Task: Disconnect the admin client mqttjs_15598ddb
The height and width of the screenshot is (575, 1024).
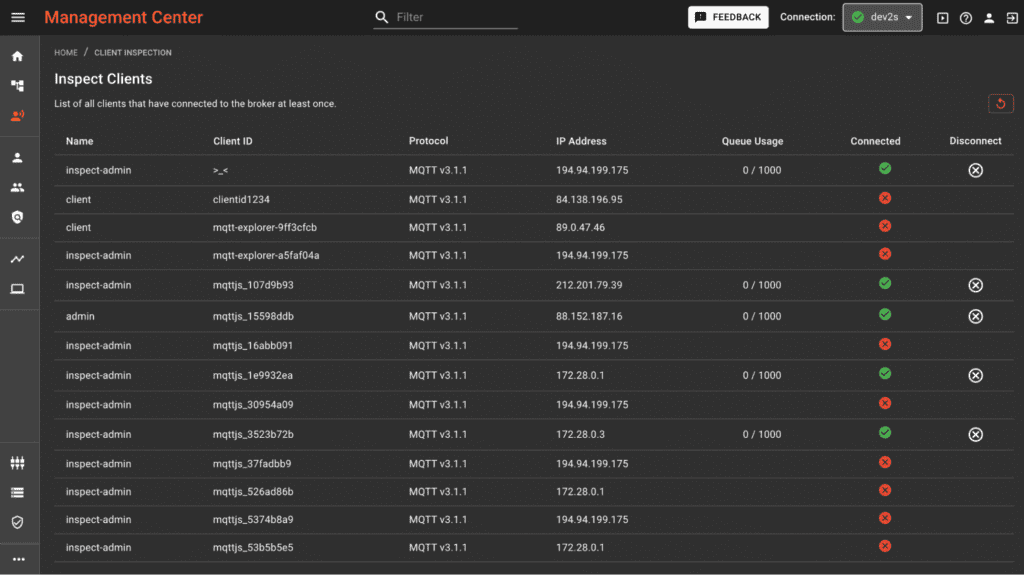Action: (975, 316)
